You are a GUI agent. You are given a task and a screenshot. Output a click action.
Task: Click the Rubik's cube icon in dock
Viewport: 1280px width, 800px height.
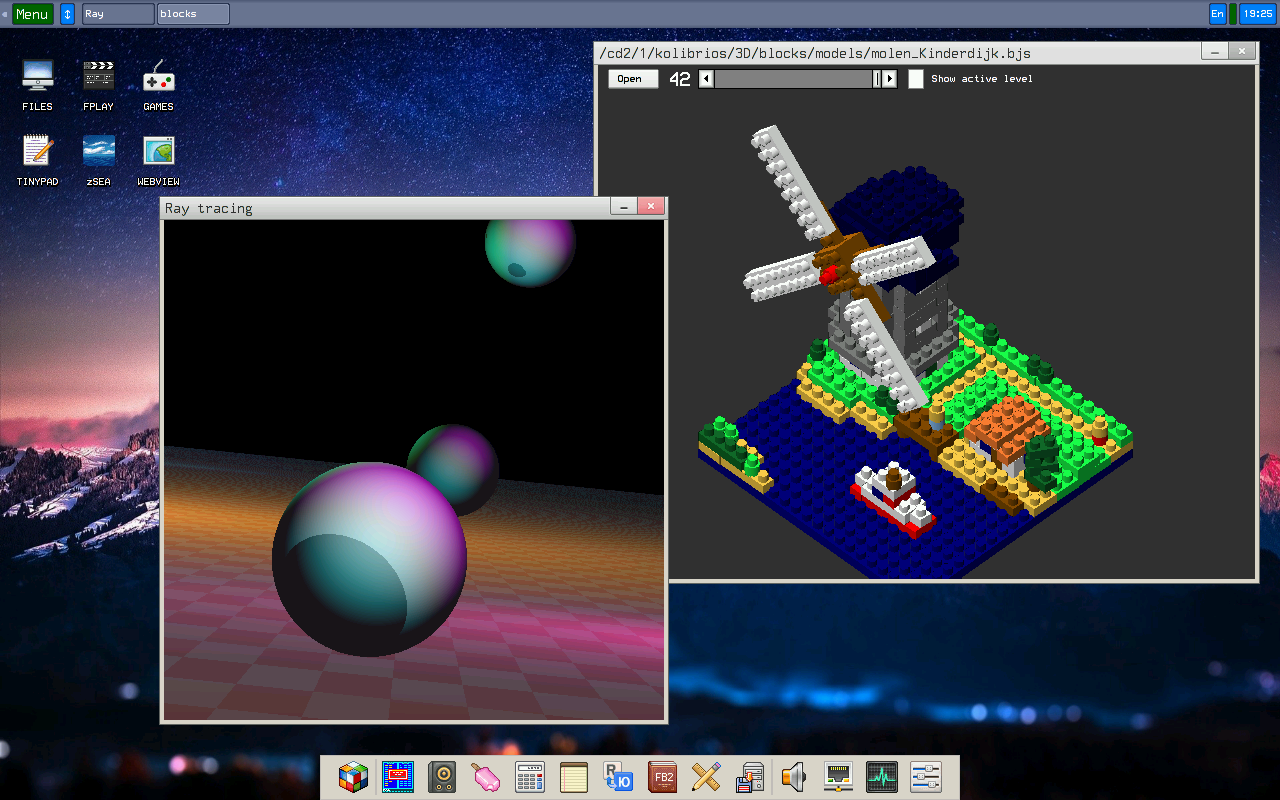click(352, 777)
